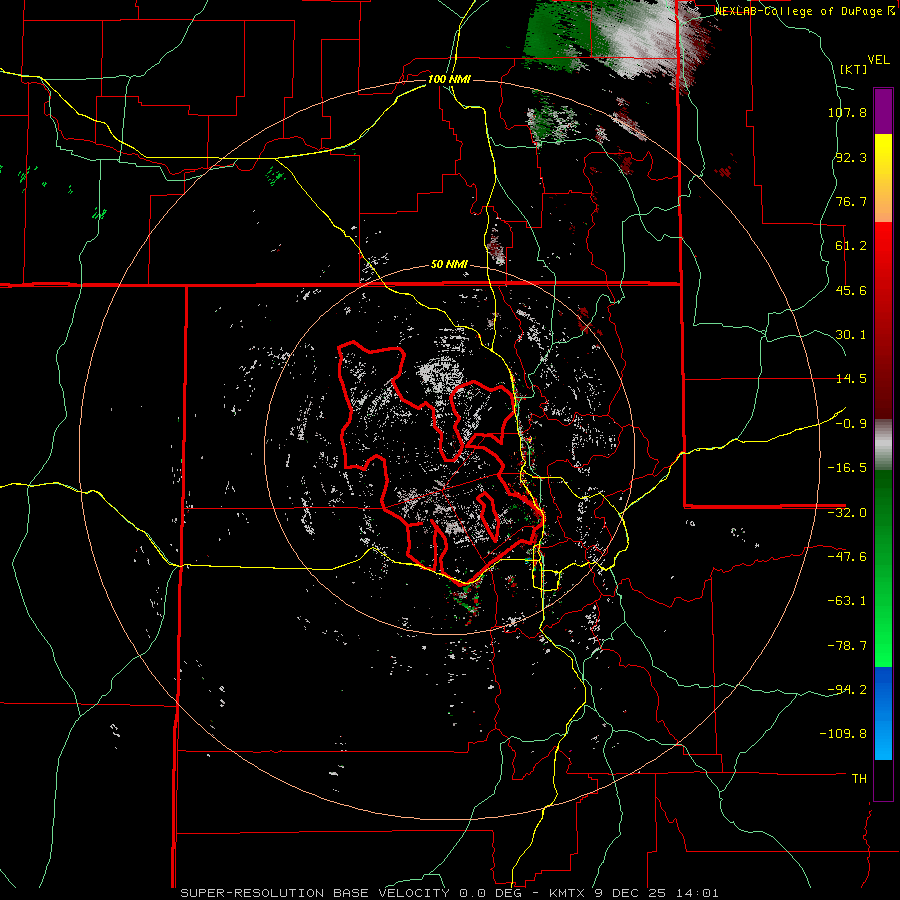Select the 107.8 value on velocity scale
The image size is (900, 900).
pyautogui.click(x=847, y=112)
